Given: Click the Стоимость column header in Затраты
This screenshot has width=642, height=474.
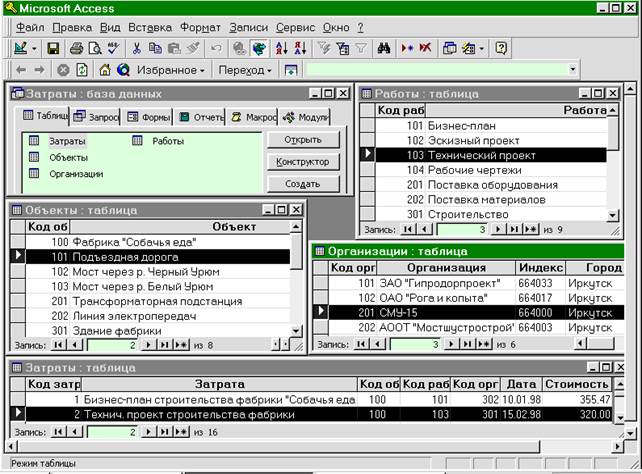Looking at the screenshot, I should click(x=576, y=384).
